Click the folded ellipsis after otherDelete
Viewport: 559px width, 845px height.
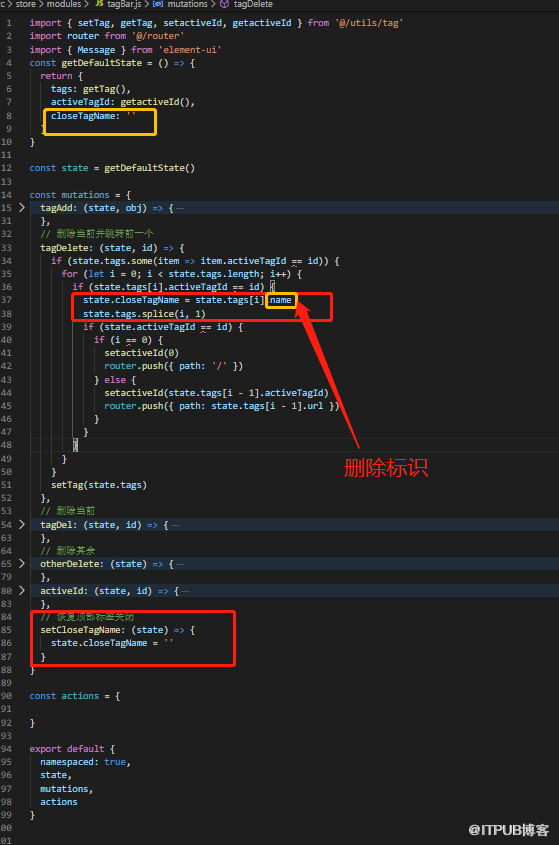[x=180, y=565]
